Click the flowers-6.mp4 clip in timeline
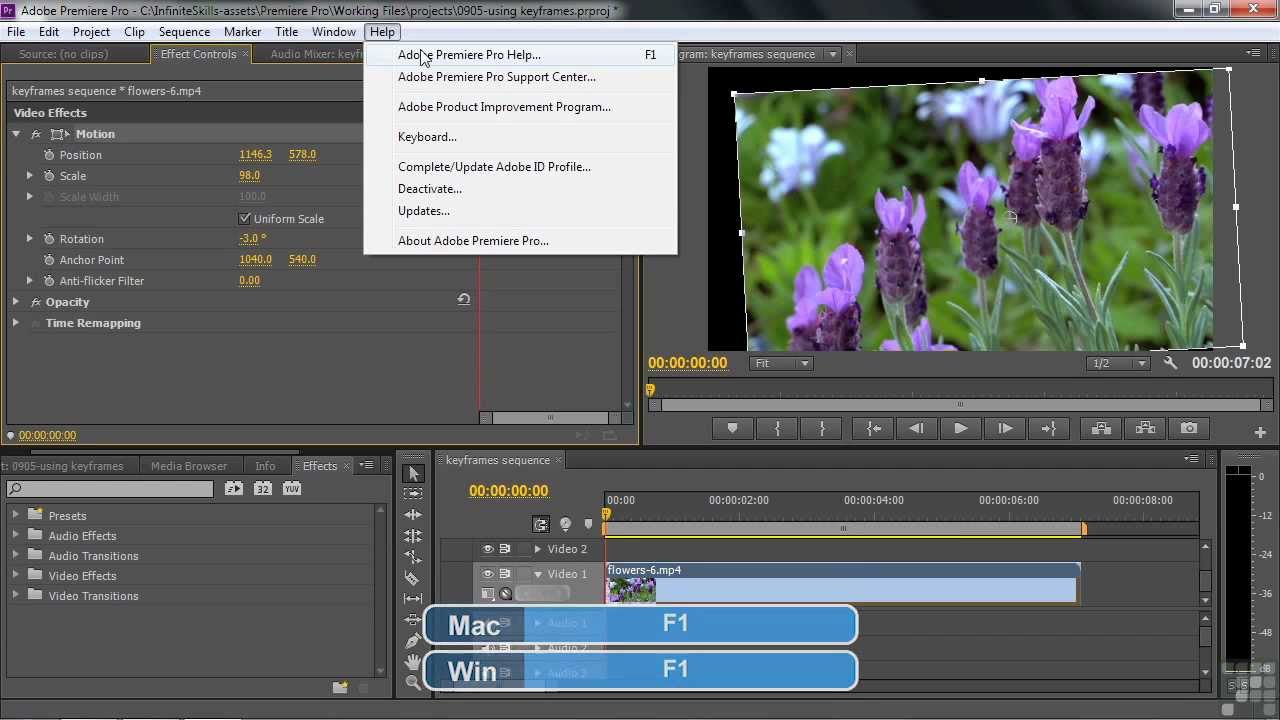Viewport: 1280px width, 720px height. 842,583
